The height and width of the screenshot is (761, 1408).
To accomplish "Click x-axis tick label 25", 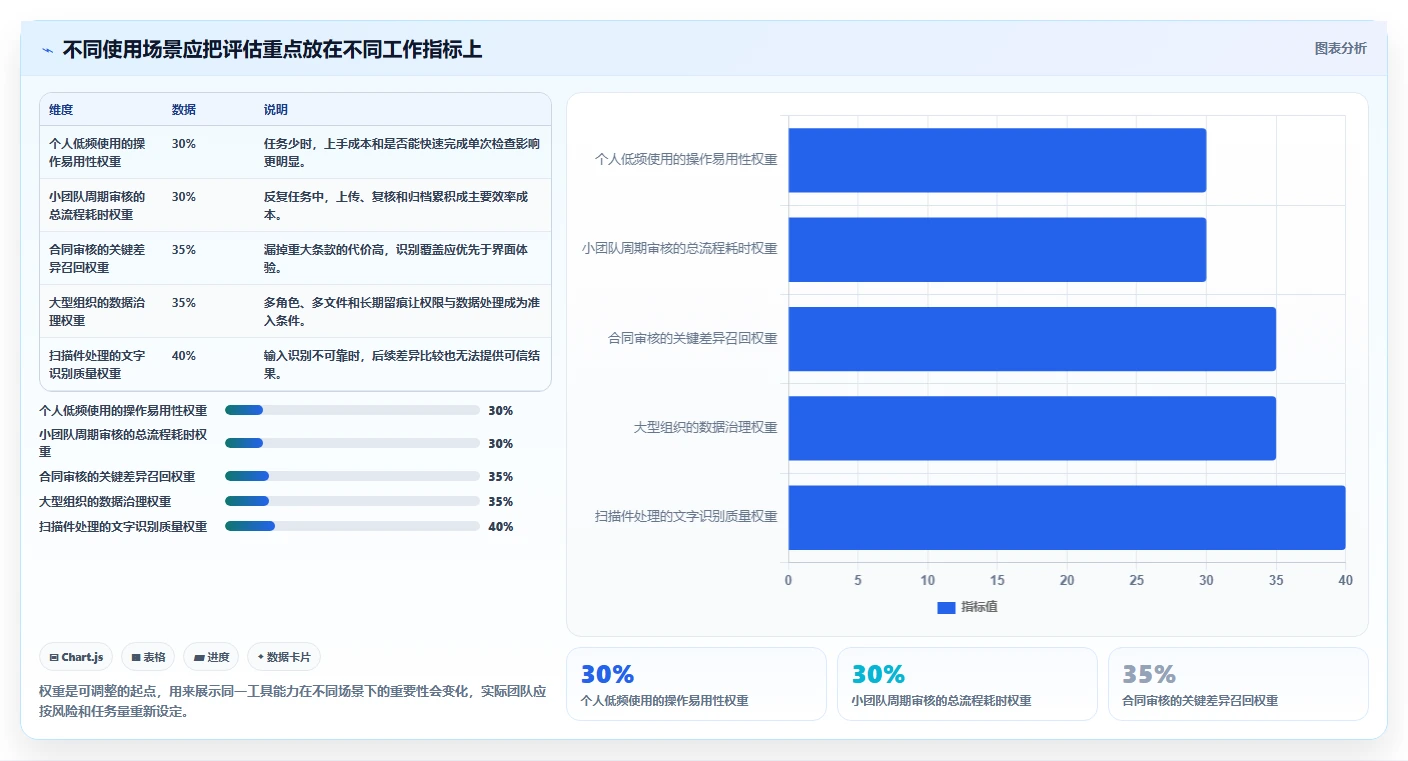I will tap(1137, 580).
